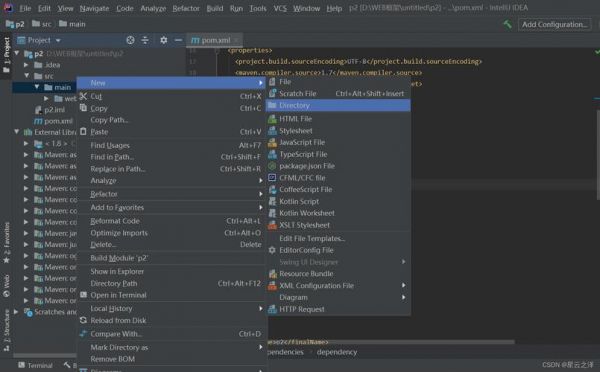Screen dimensions: 600x372
Task: Create an EditorConfig File
Action: pyautogui.click(x=338, y=250)
